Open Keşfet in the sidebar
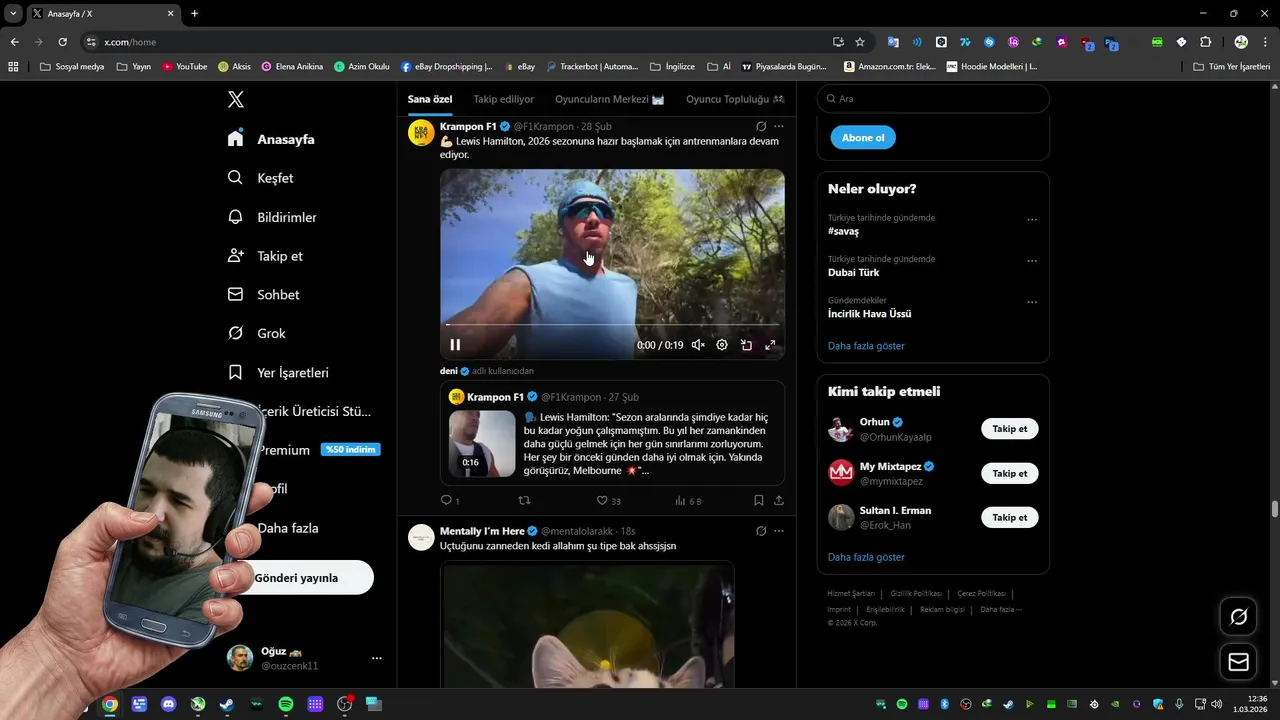Screen dimensions: 1280x720 point(260,178)
